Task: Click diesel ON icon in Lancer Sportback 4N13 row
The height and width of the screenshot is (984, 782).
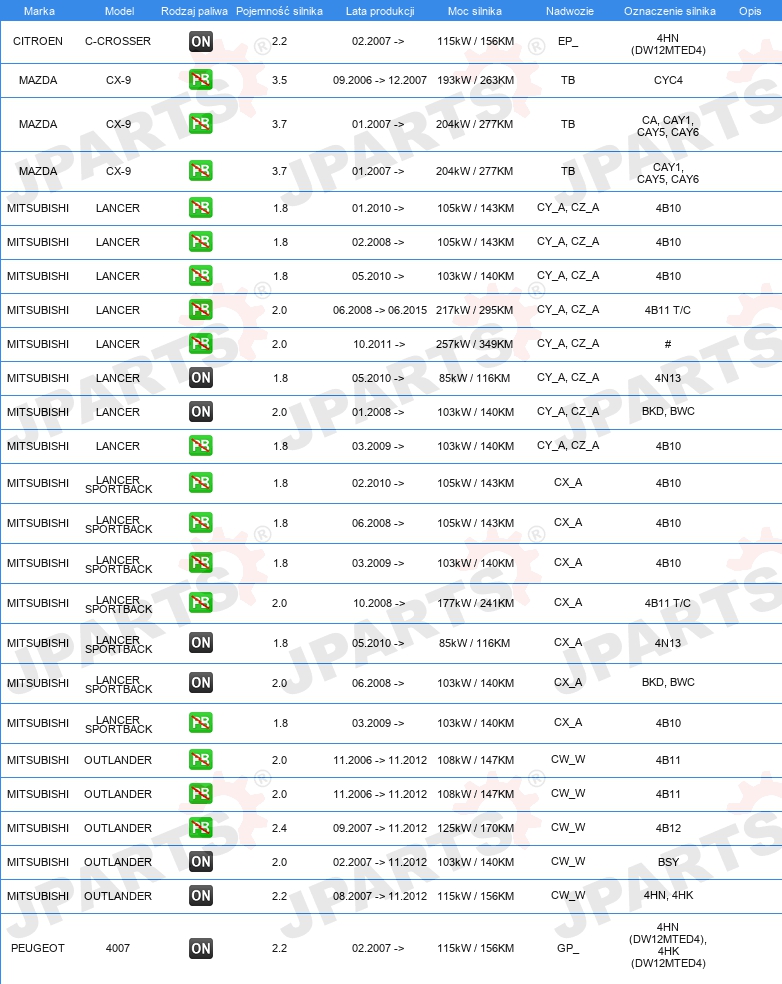Action: click(201, 643)
